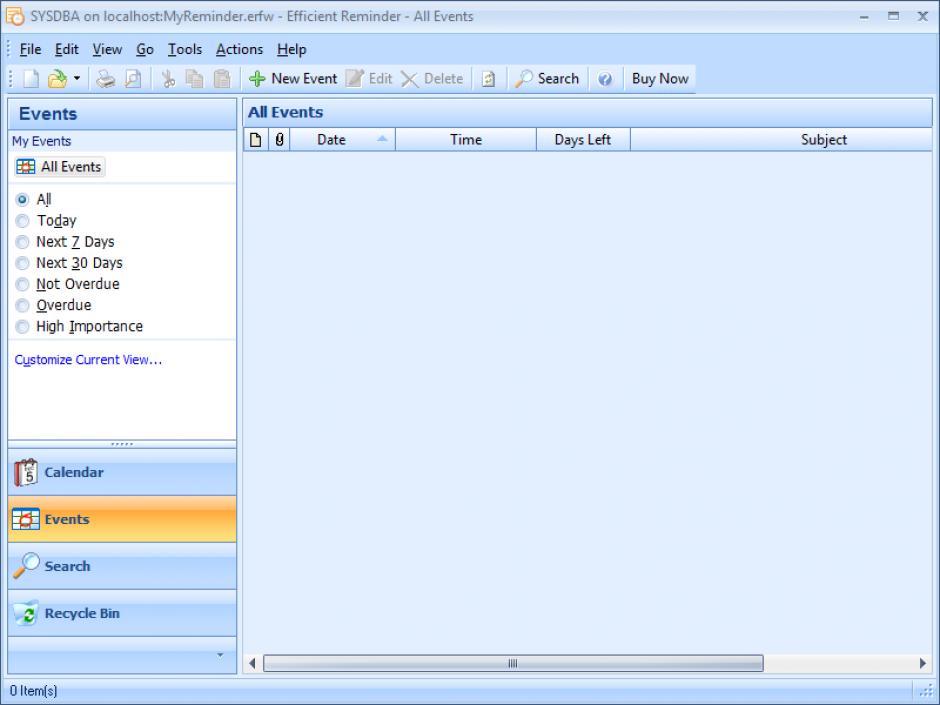
Task: Open the Actions menu
Action: point(239,49)
